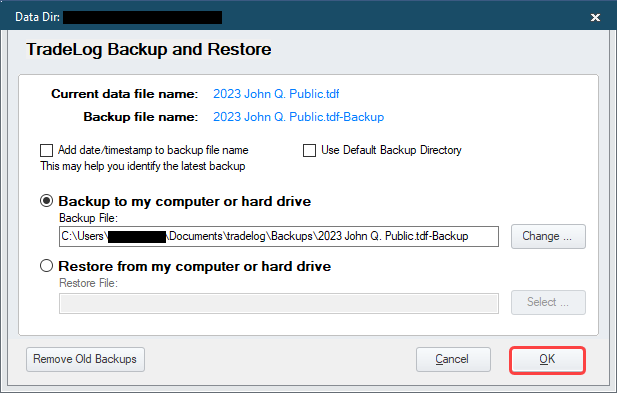Click the Restore File input field

(279, 303)
